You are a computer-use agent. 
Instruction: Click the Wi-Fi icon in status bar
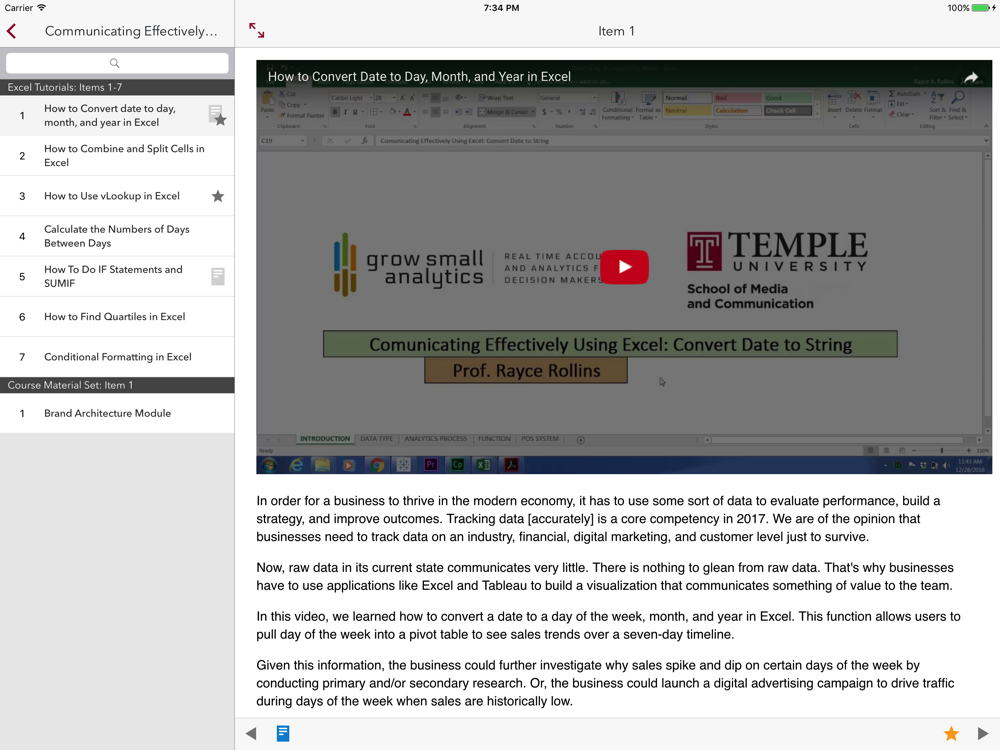pyautogui.click(x=41, y=8)
